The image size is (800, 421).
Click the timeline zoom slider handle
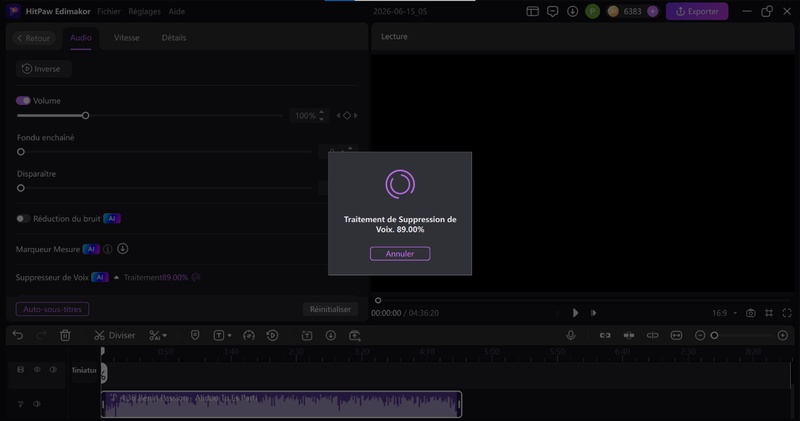click(x=714, y=335)
